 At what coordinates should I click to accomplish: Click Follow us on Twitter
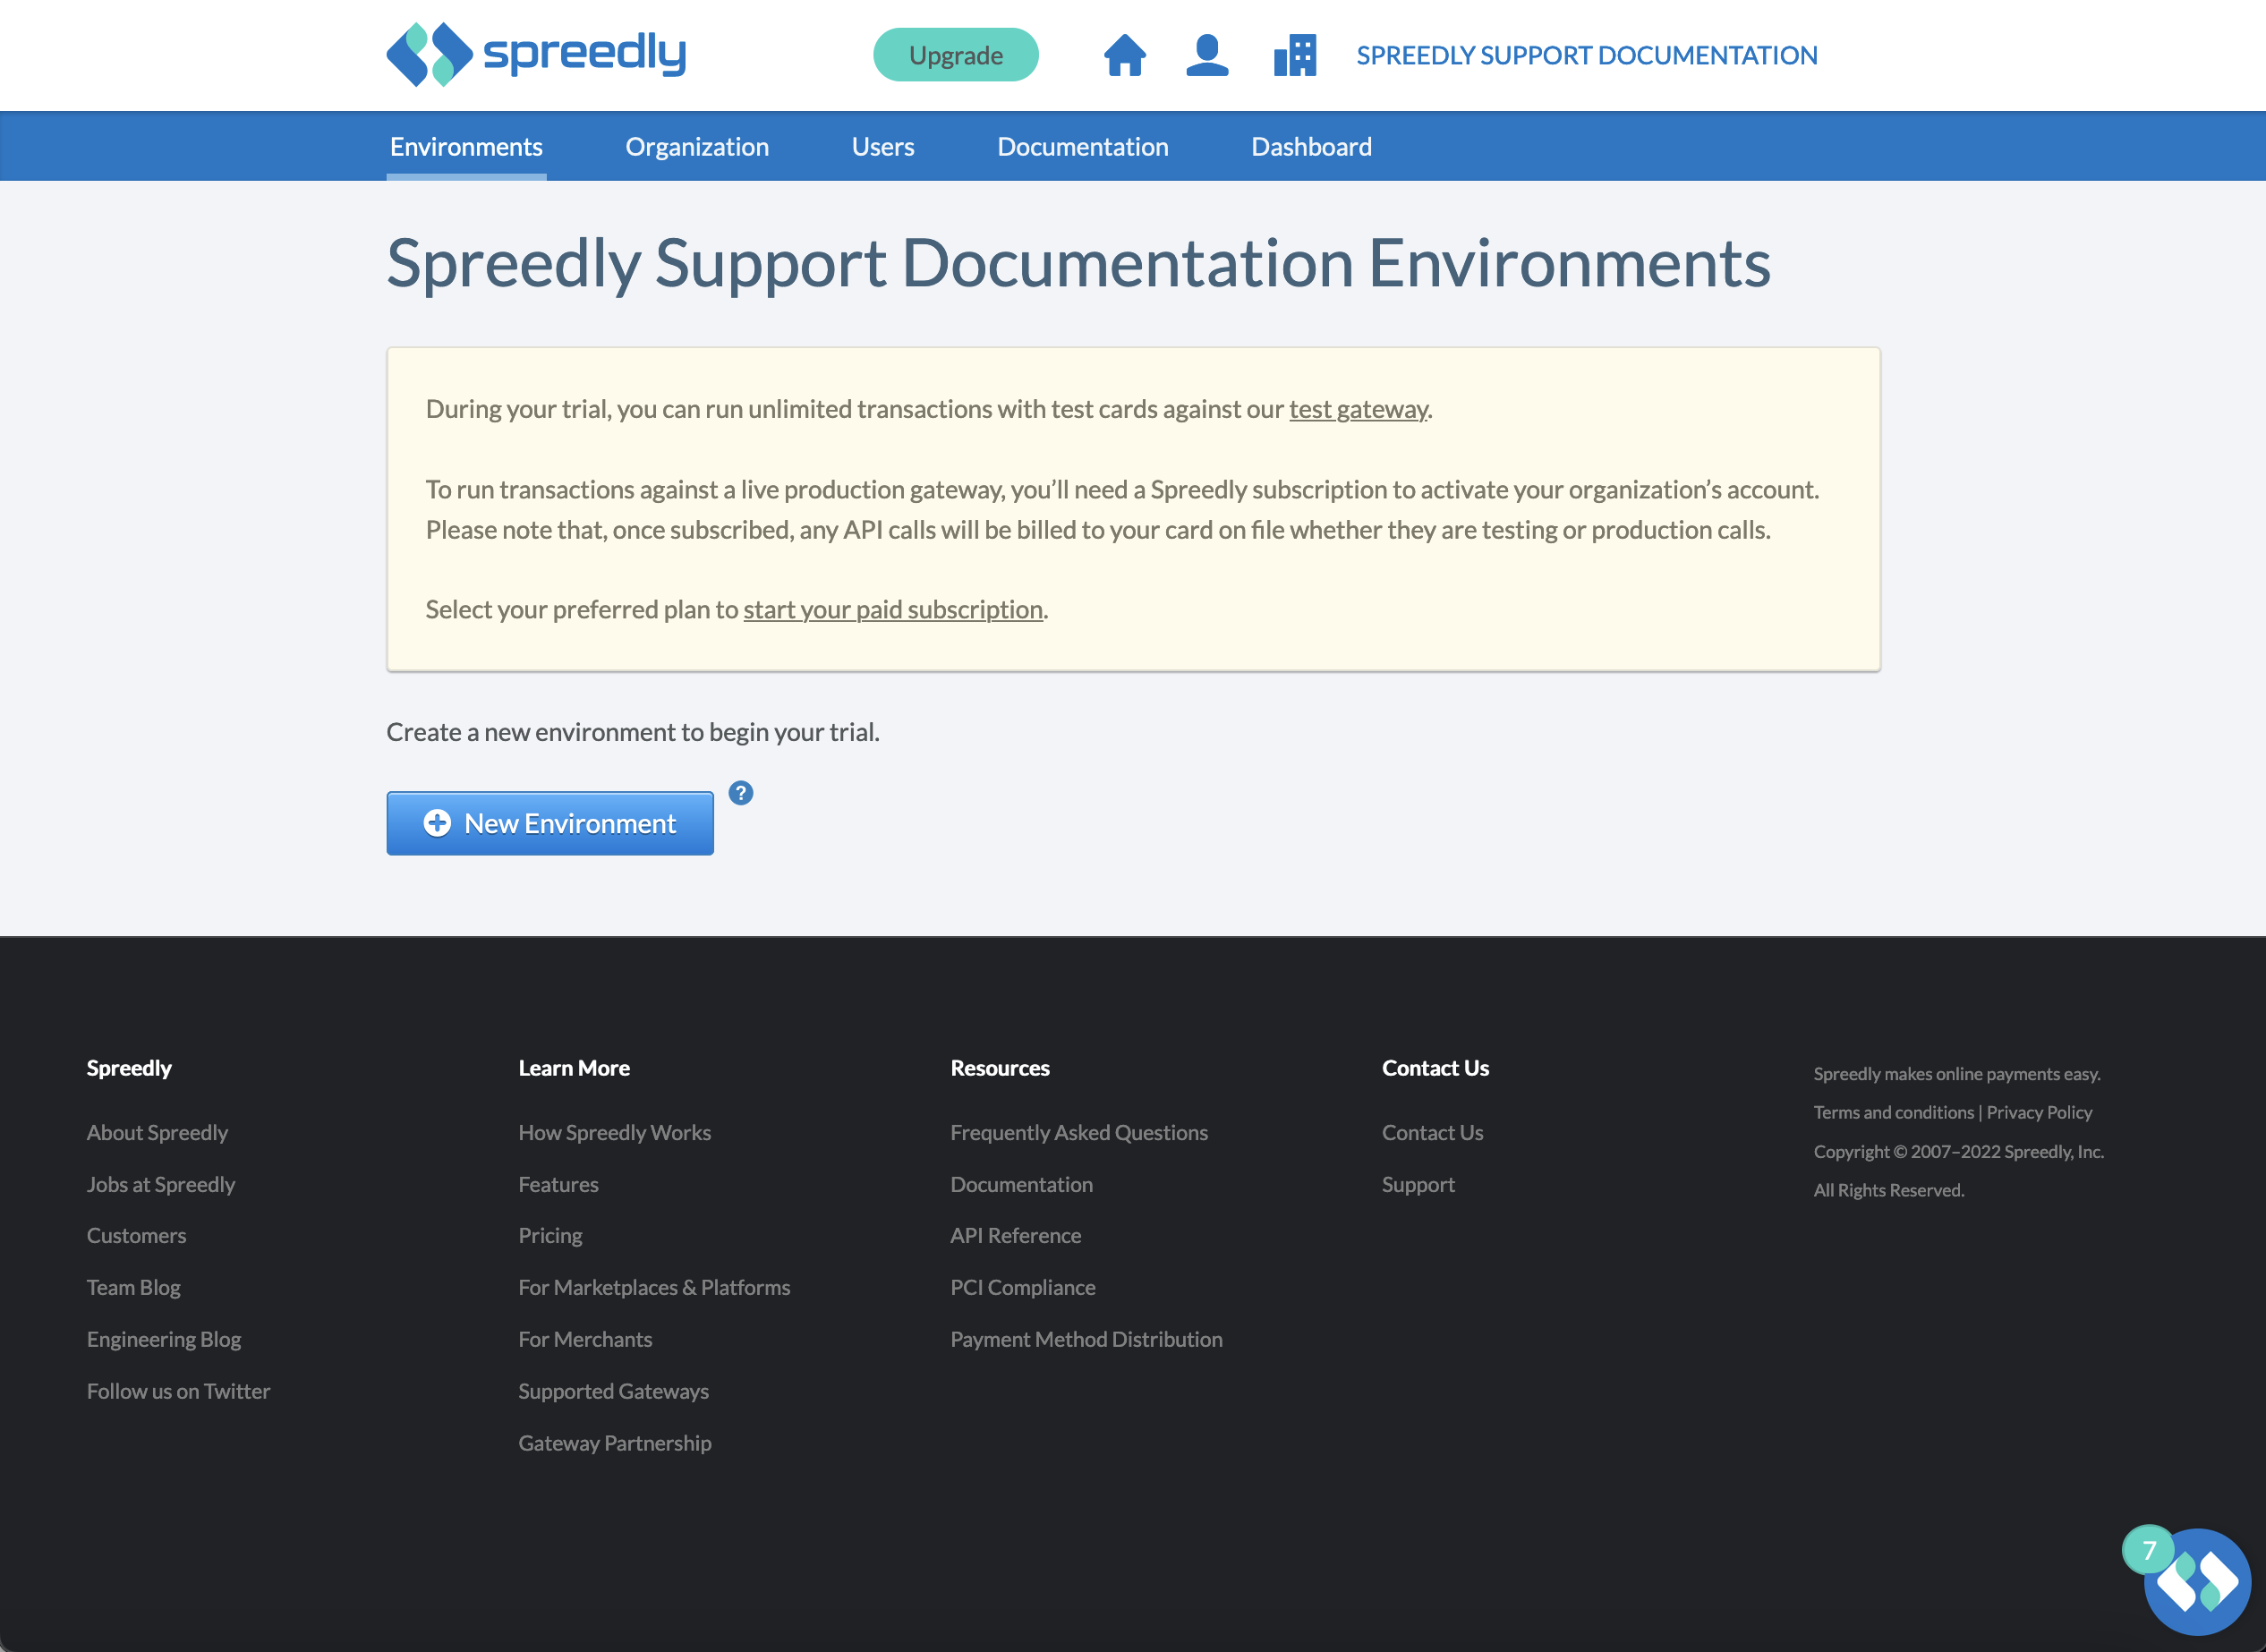click(x=178, y=1391)
